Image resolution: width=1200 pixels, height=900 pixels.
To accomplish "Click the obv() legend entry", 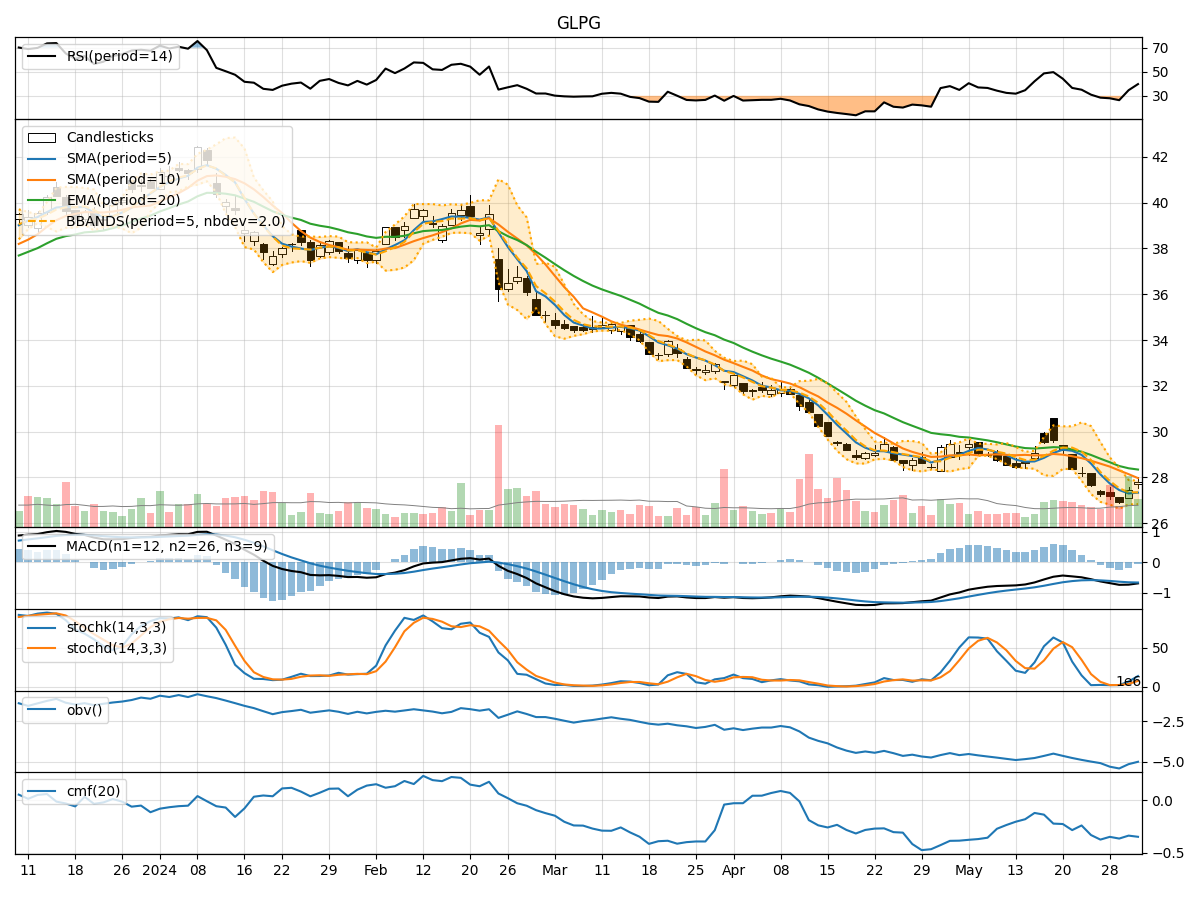I will point(84,710).
